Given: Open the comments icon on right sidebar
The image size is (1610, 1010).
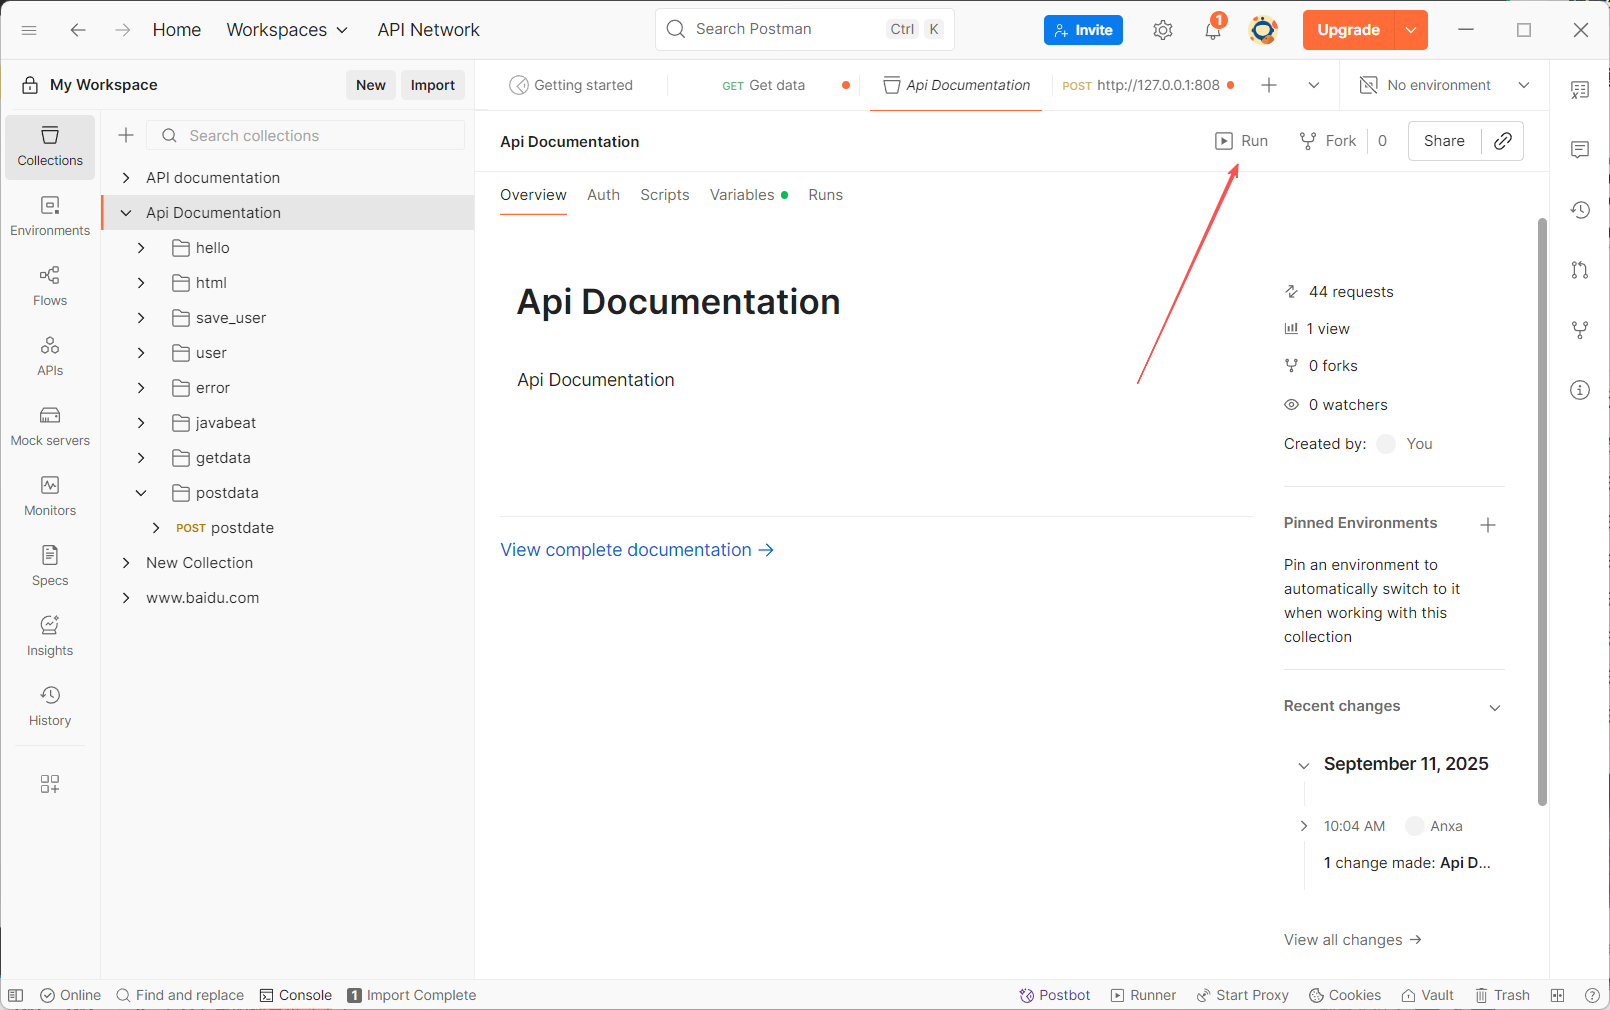Looking at the screenshot, I should pos(1580,150).
